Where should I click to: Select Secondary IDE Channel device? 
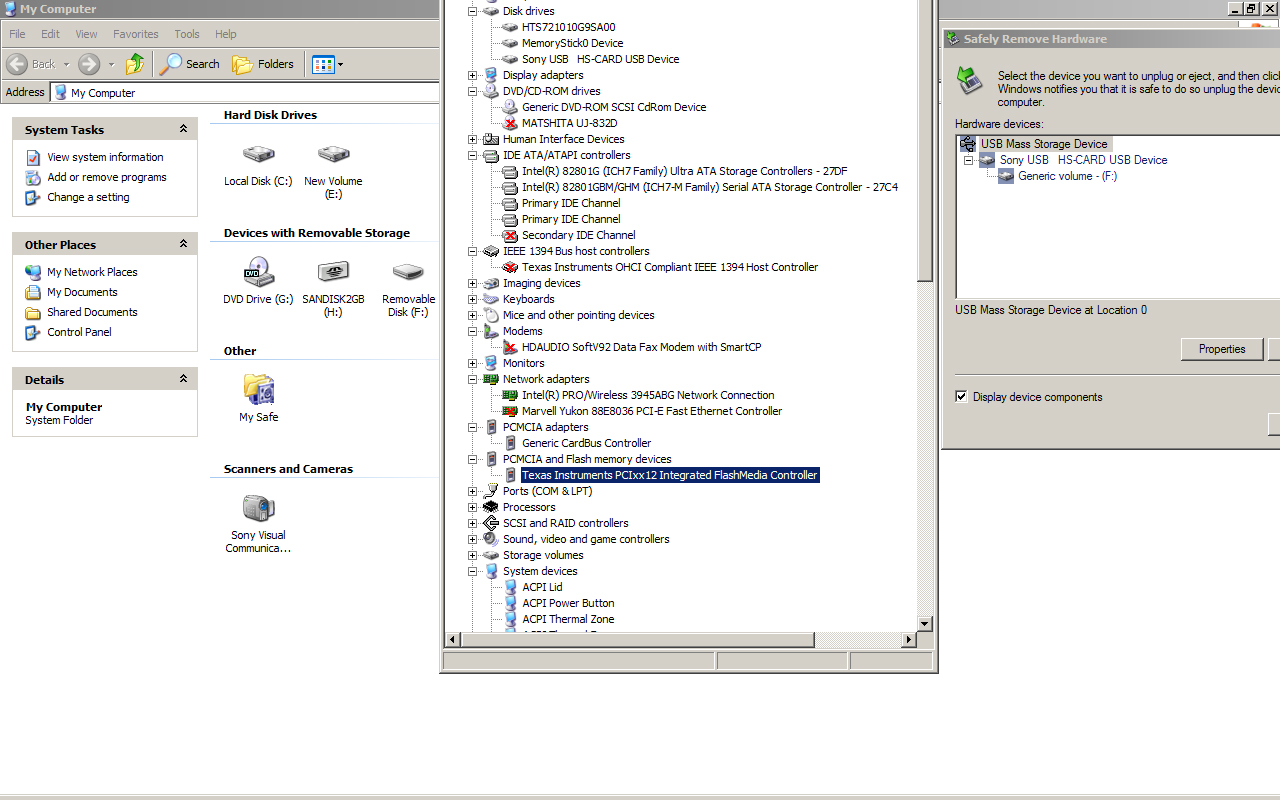[578, 235]
